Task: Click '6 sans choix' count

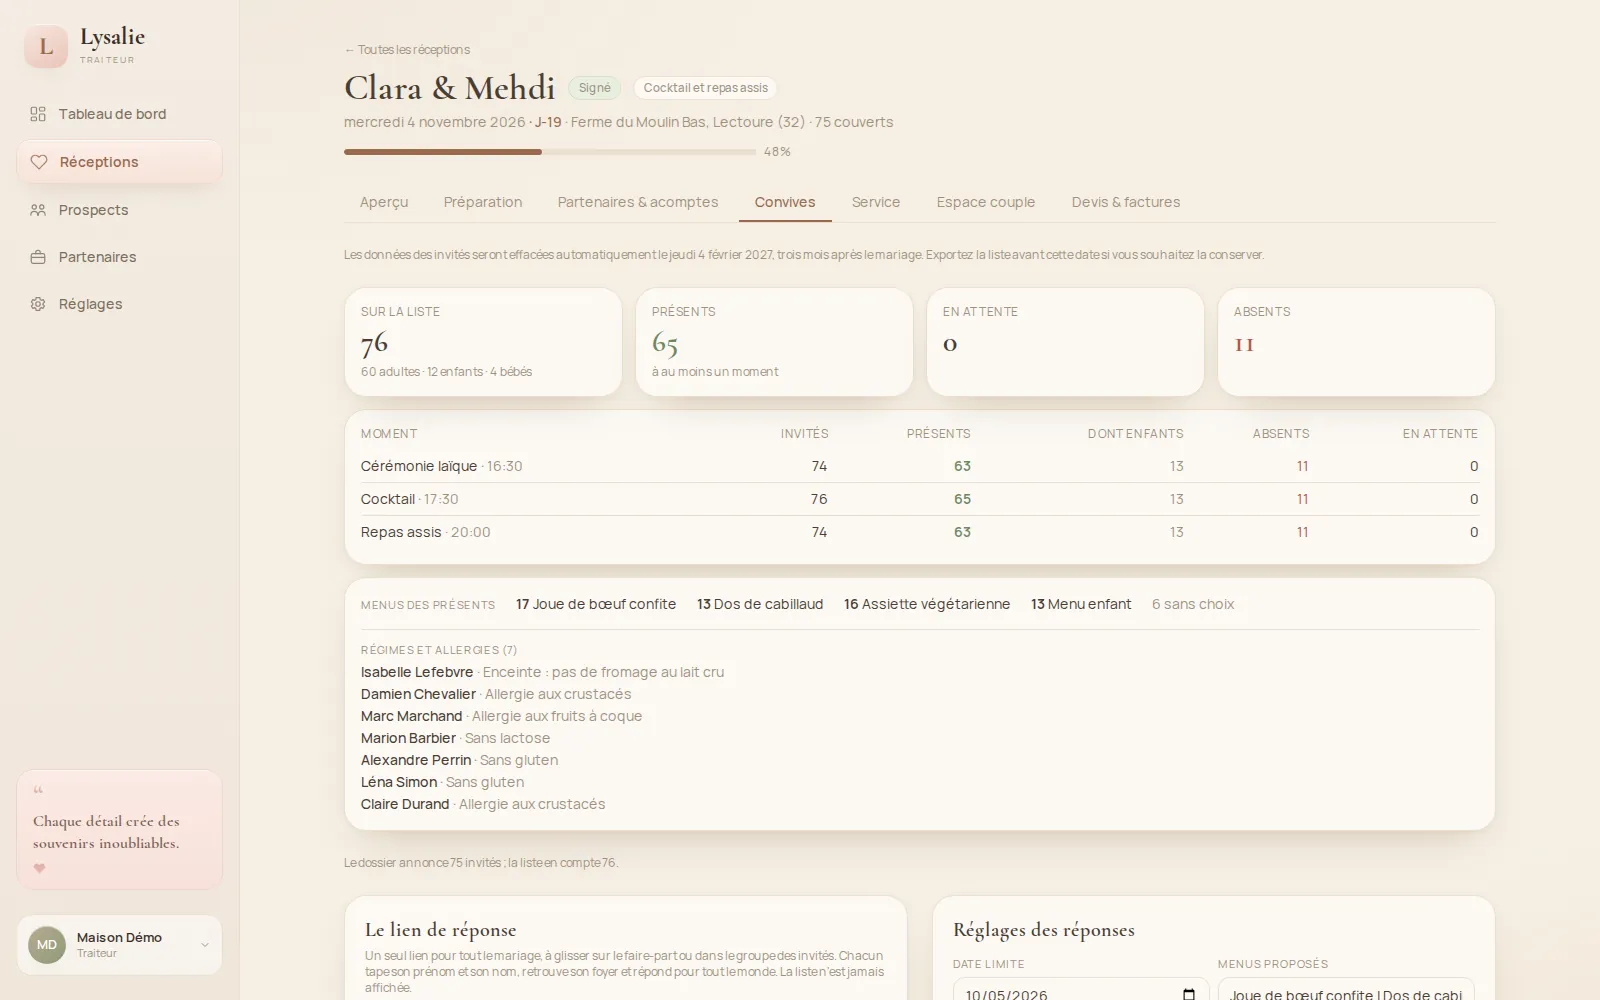Action: click(1193, 604)
